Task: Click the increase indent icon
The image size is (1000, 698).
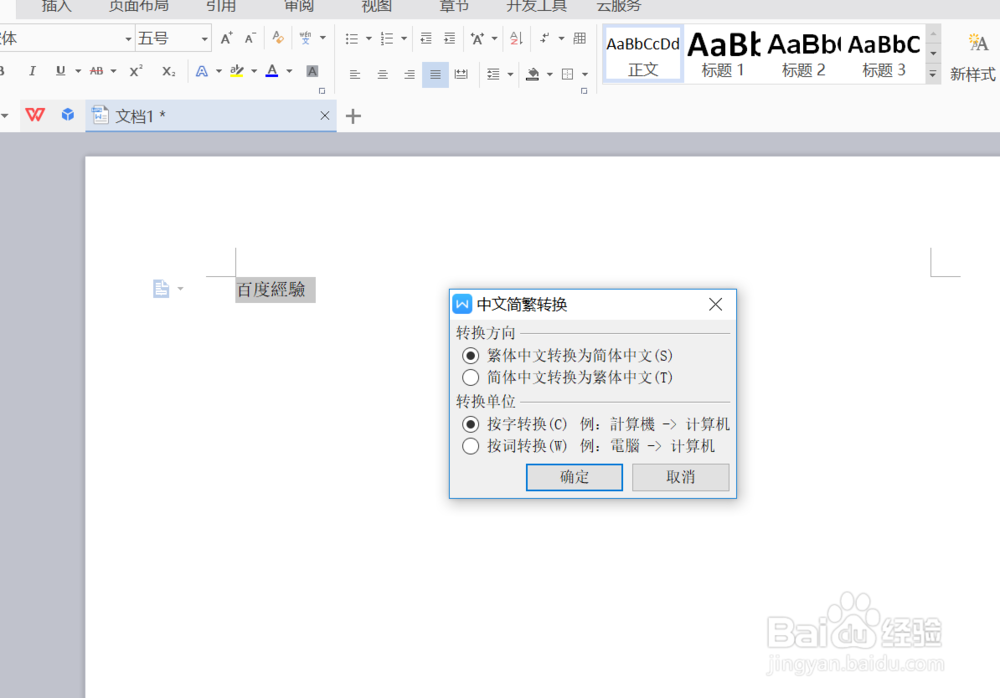Action: click(x=450, y=39)
